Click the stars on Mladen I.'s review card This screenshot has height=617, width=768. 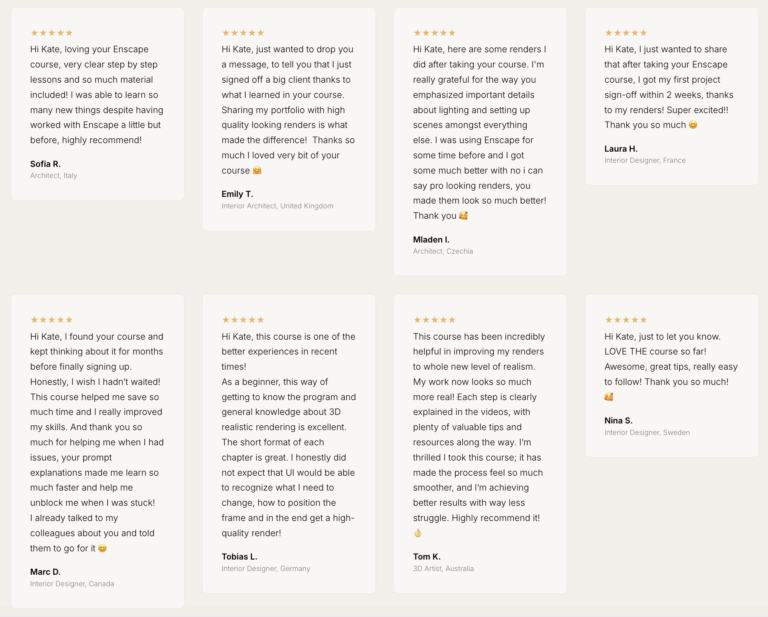(434, 33)
